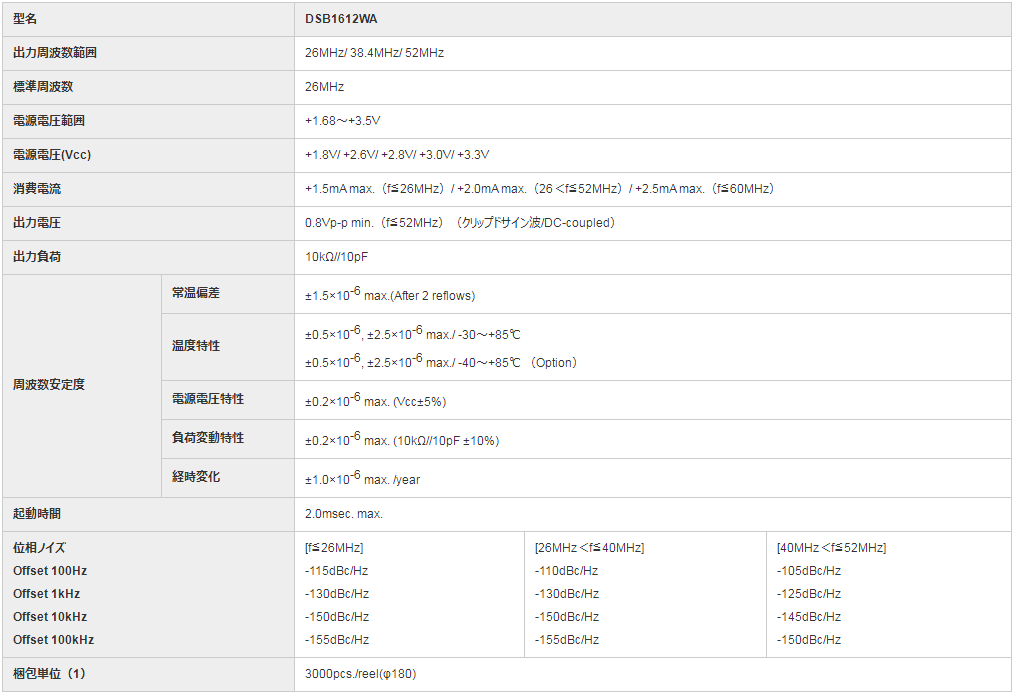Click the -40～+85℃ (Option) temperature line
The width and height of the screenshot is (1015, 695).
(441, 362)
